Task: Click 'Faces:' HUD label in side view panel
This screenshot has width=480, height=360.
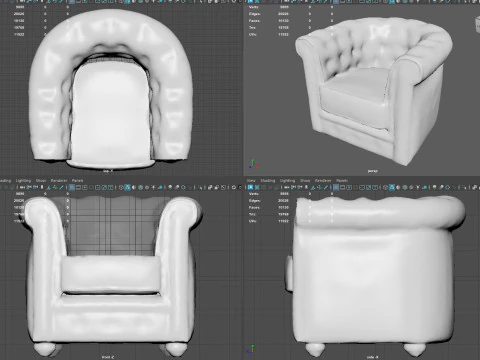Action: 254,207
